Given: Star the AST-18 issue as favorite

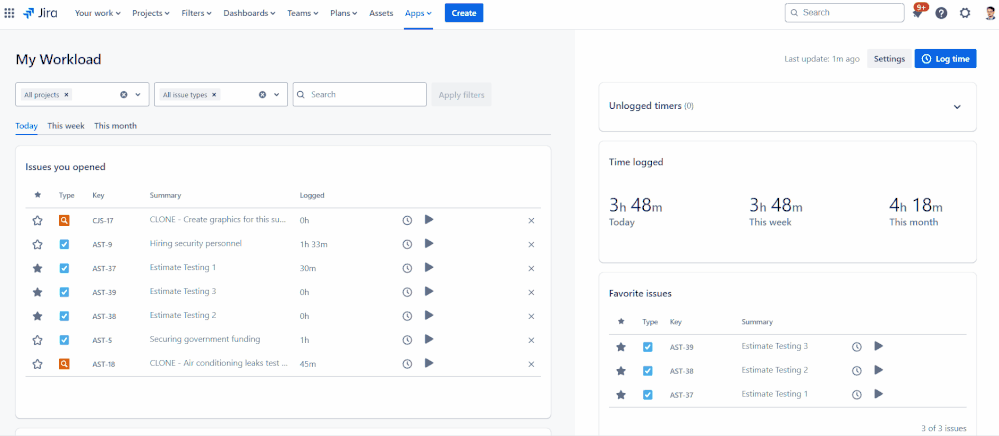Looking at the screenshot, I should (x=38, y=364).
